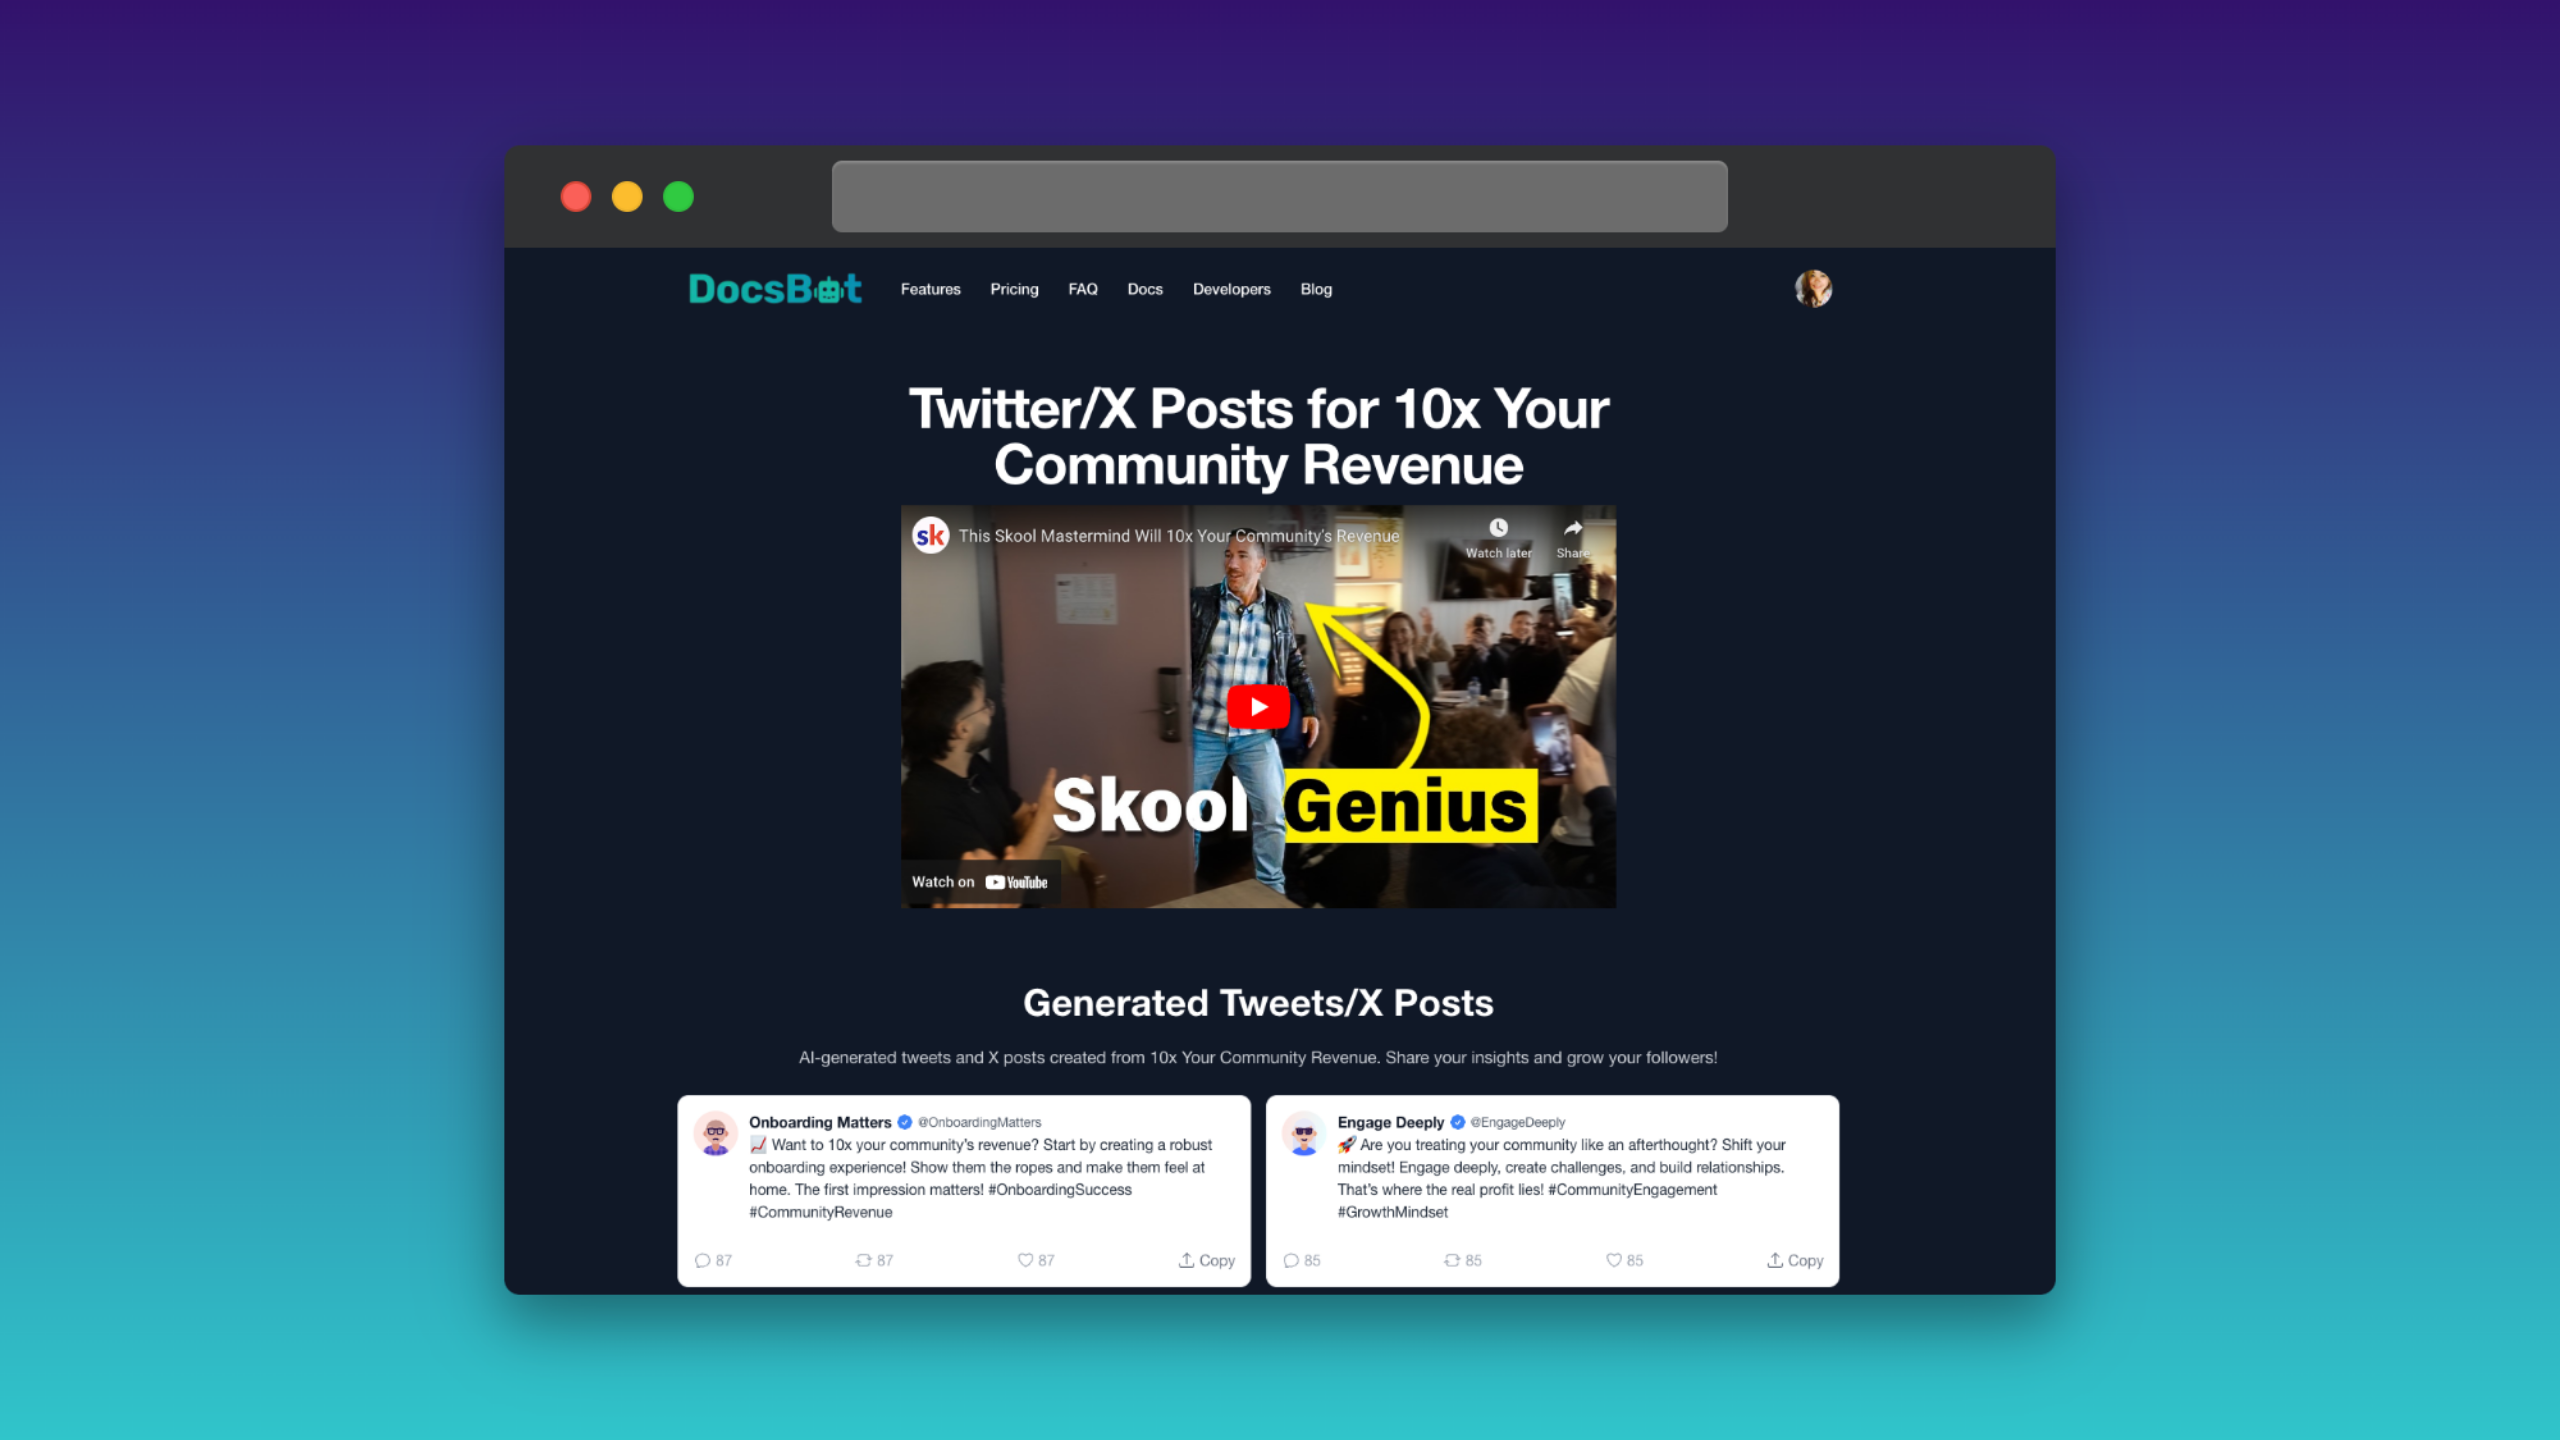Click the browser address bar

[1279, 196]
